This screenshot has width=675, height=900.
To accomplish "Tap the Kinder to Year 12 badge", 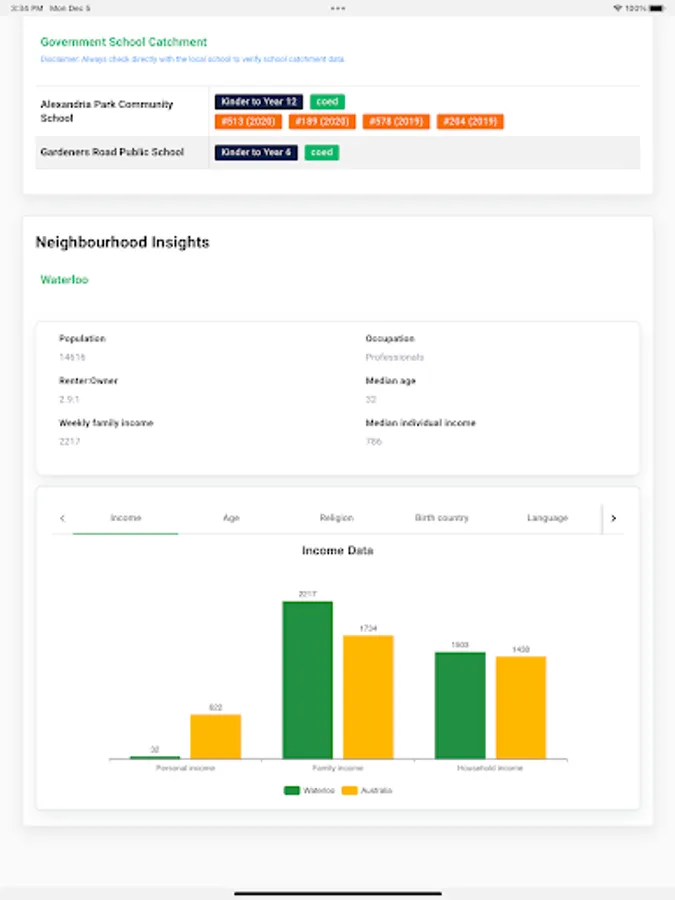I will coord(258,102).
